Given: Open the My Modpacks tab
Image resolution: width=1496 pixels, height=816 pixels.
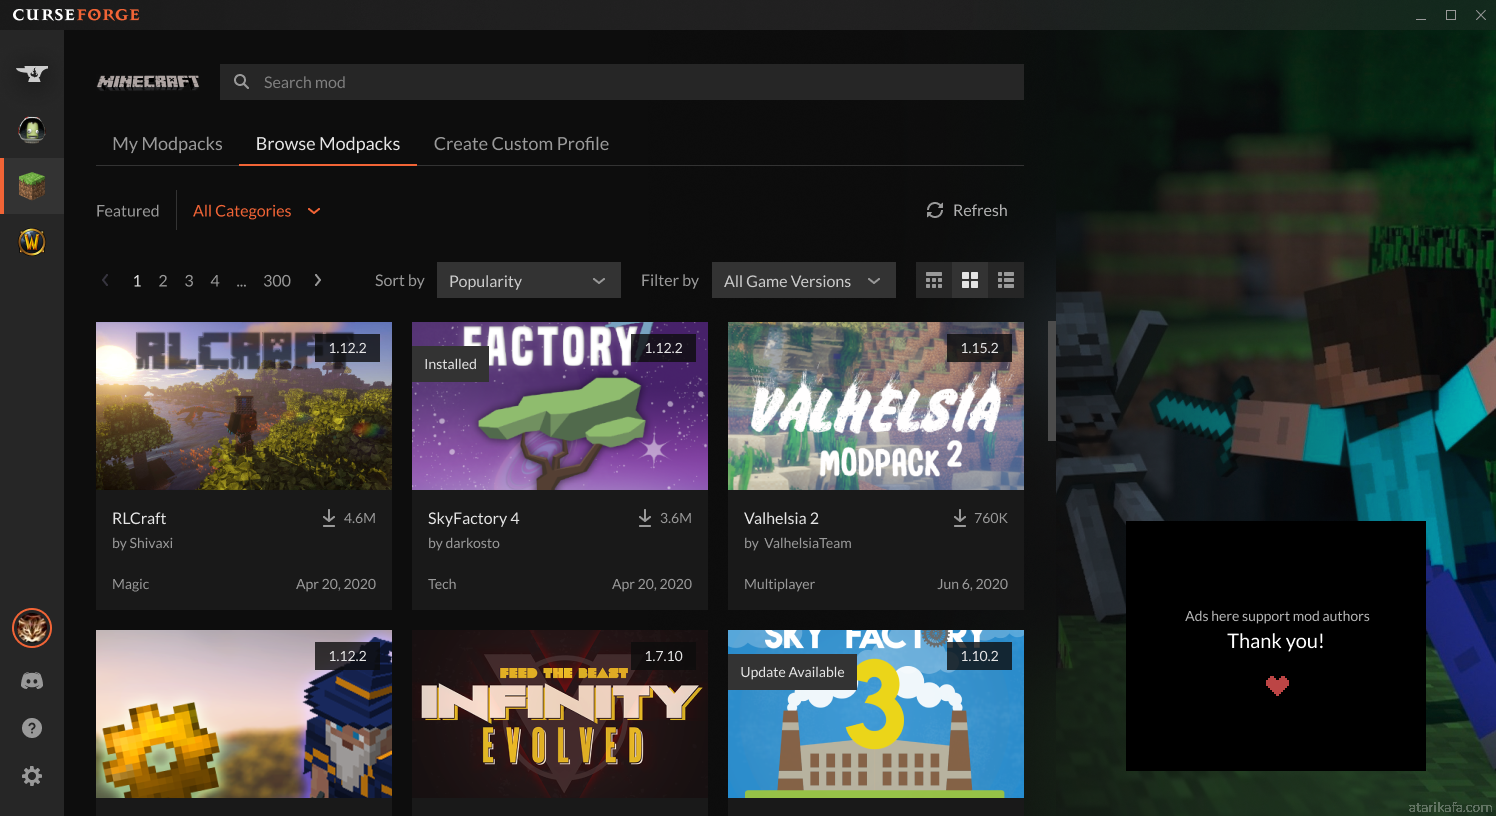Looking at the screenshot, I should [x=167, y=144].
